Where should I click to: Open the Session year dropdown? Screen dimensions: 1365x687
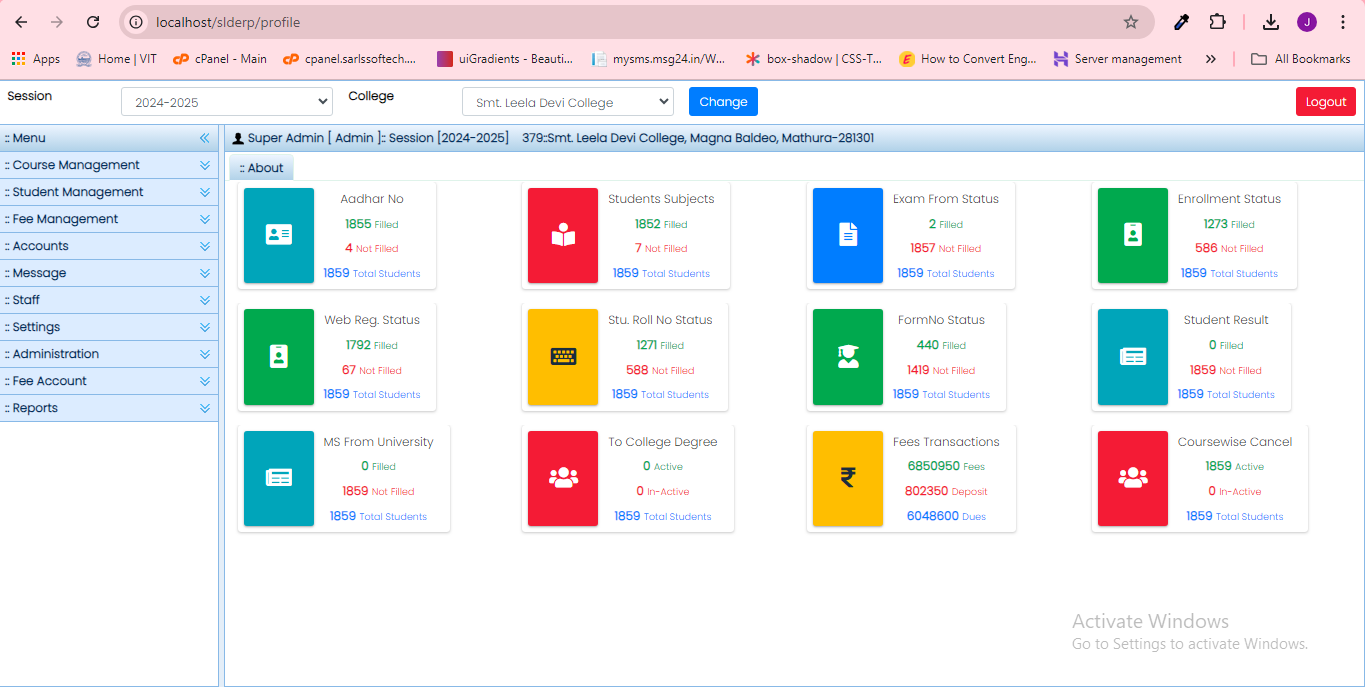coord(226,101)
